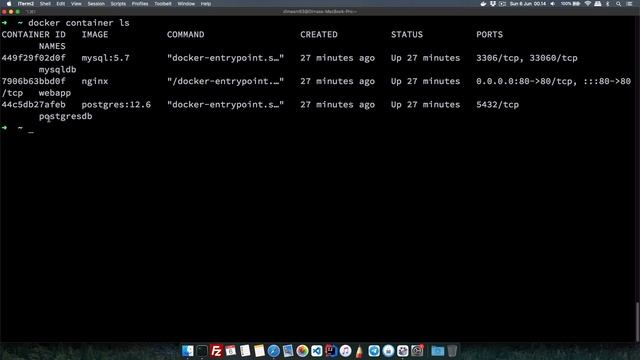Click the COMMAND column header

[185, 35]
